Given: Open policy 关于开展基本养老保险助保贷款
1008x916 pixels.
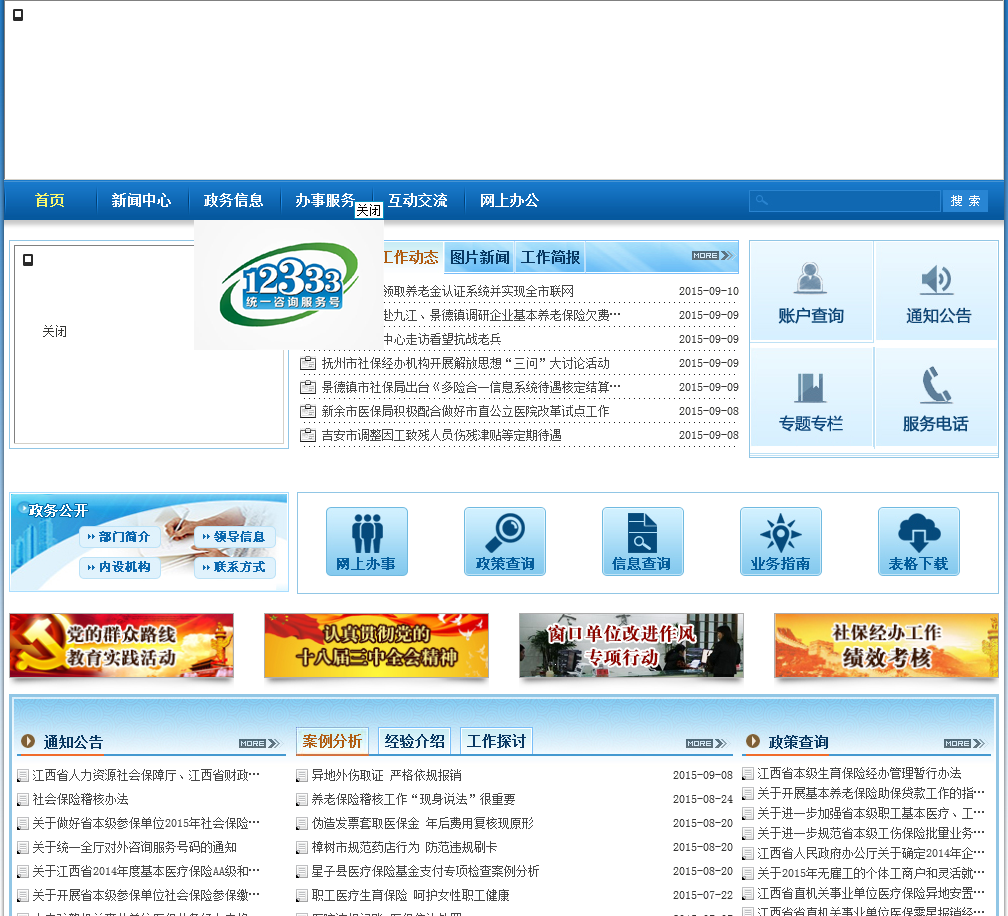Looking at the screenshot, I should pos(870,793).
